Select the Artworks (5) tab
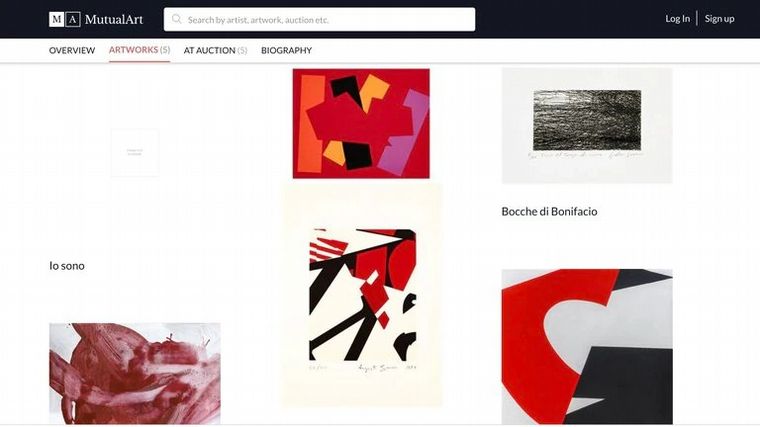 point(139,50)
